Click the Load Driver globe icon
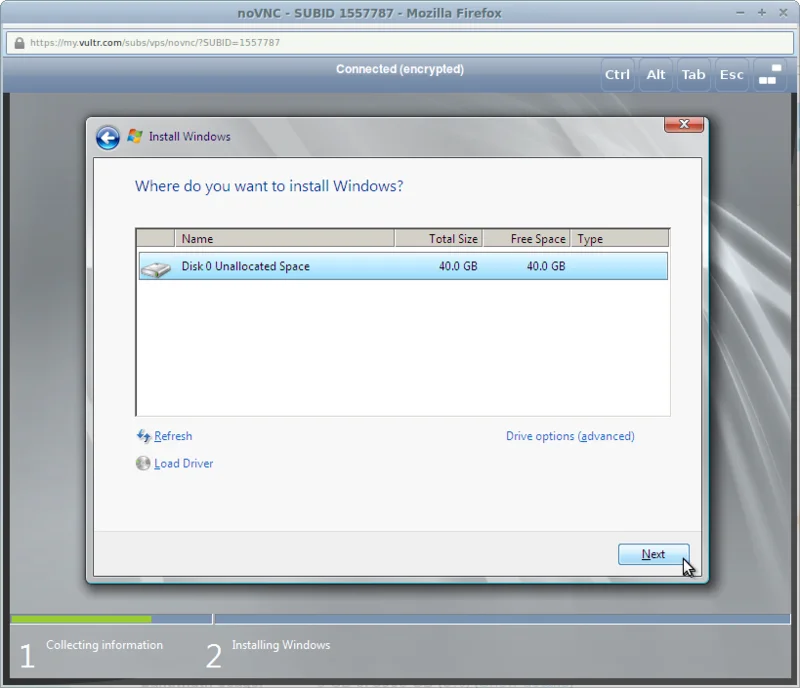 [142, 463]
